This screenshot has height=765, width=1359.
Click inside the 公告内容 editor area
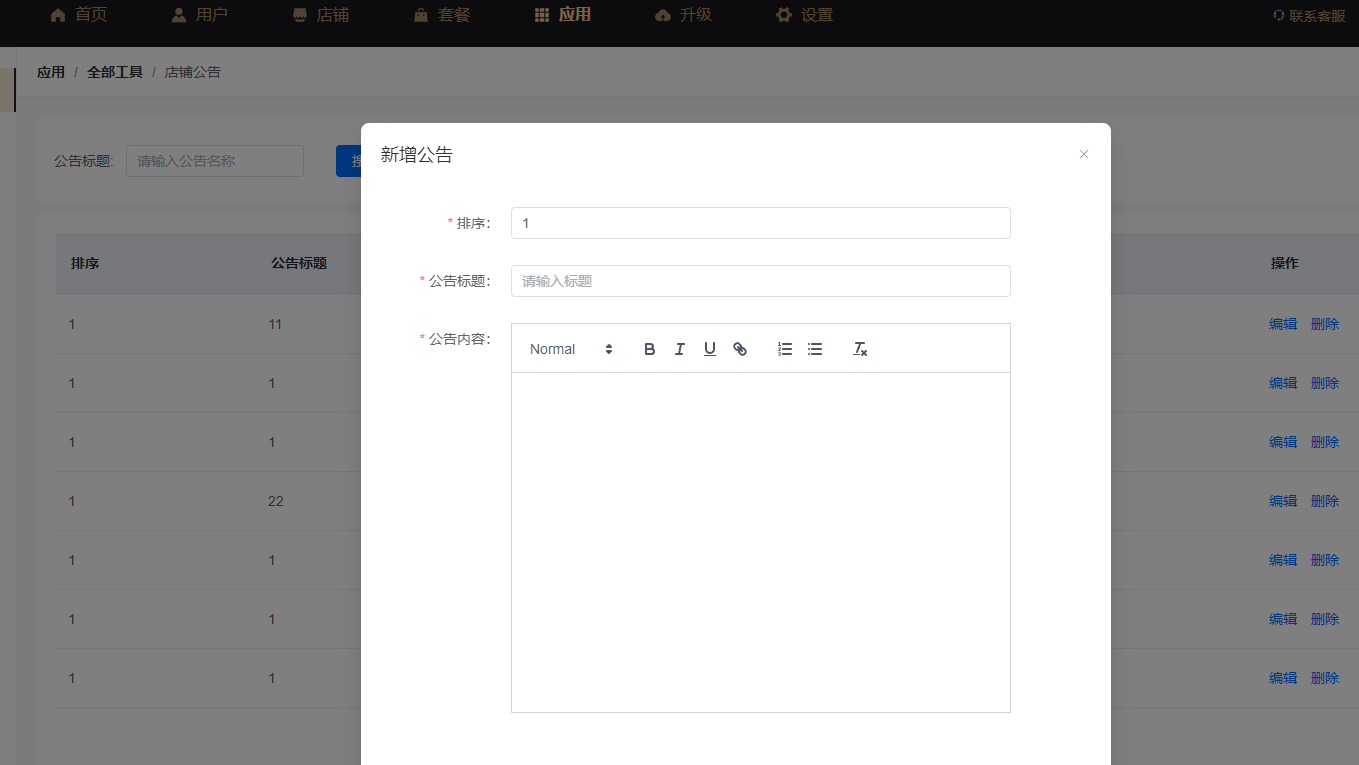pyautogui.click(x=760, y=542)
